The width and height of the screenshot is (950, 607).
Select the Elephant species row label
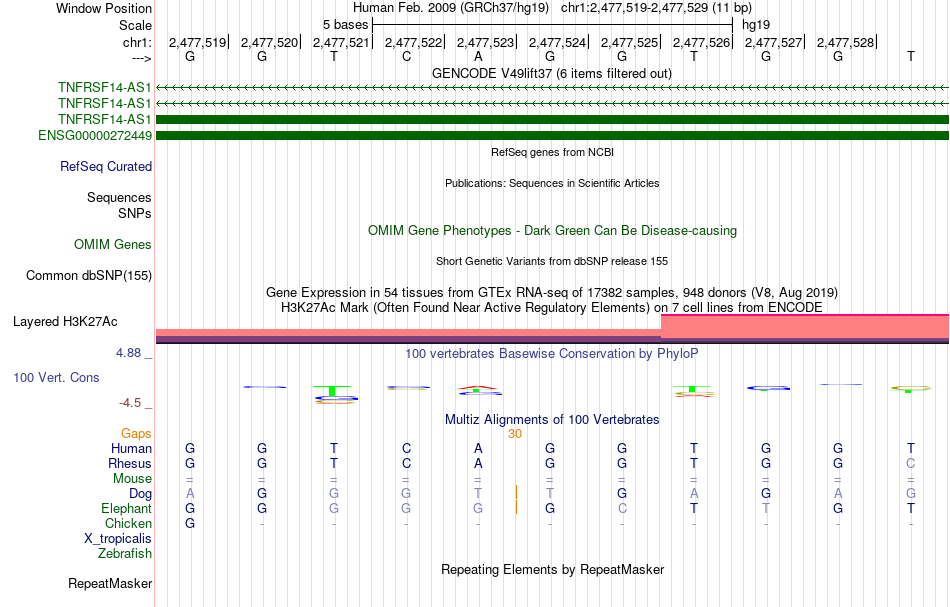pos(126,508)
